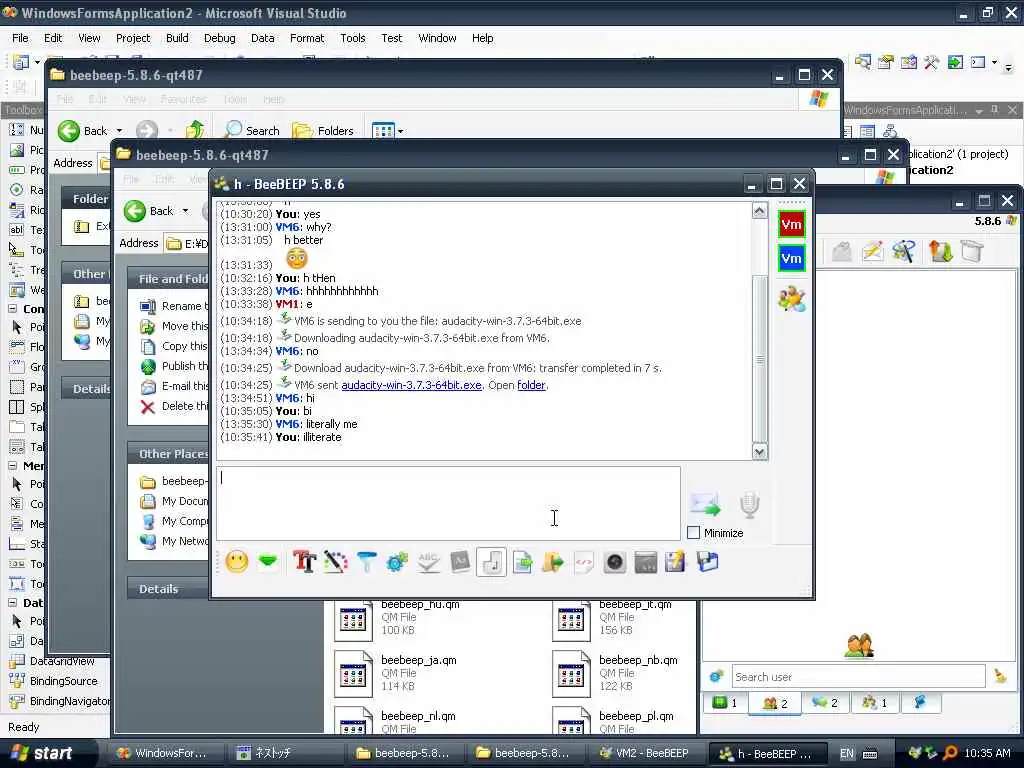The height and width of the screenshot is (768, 1024).
Task: Click Folders in the rear Explorer window toolbar
Action: coord(323,131)
